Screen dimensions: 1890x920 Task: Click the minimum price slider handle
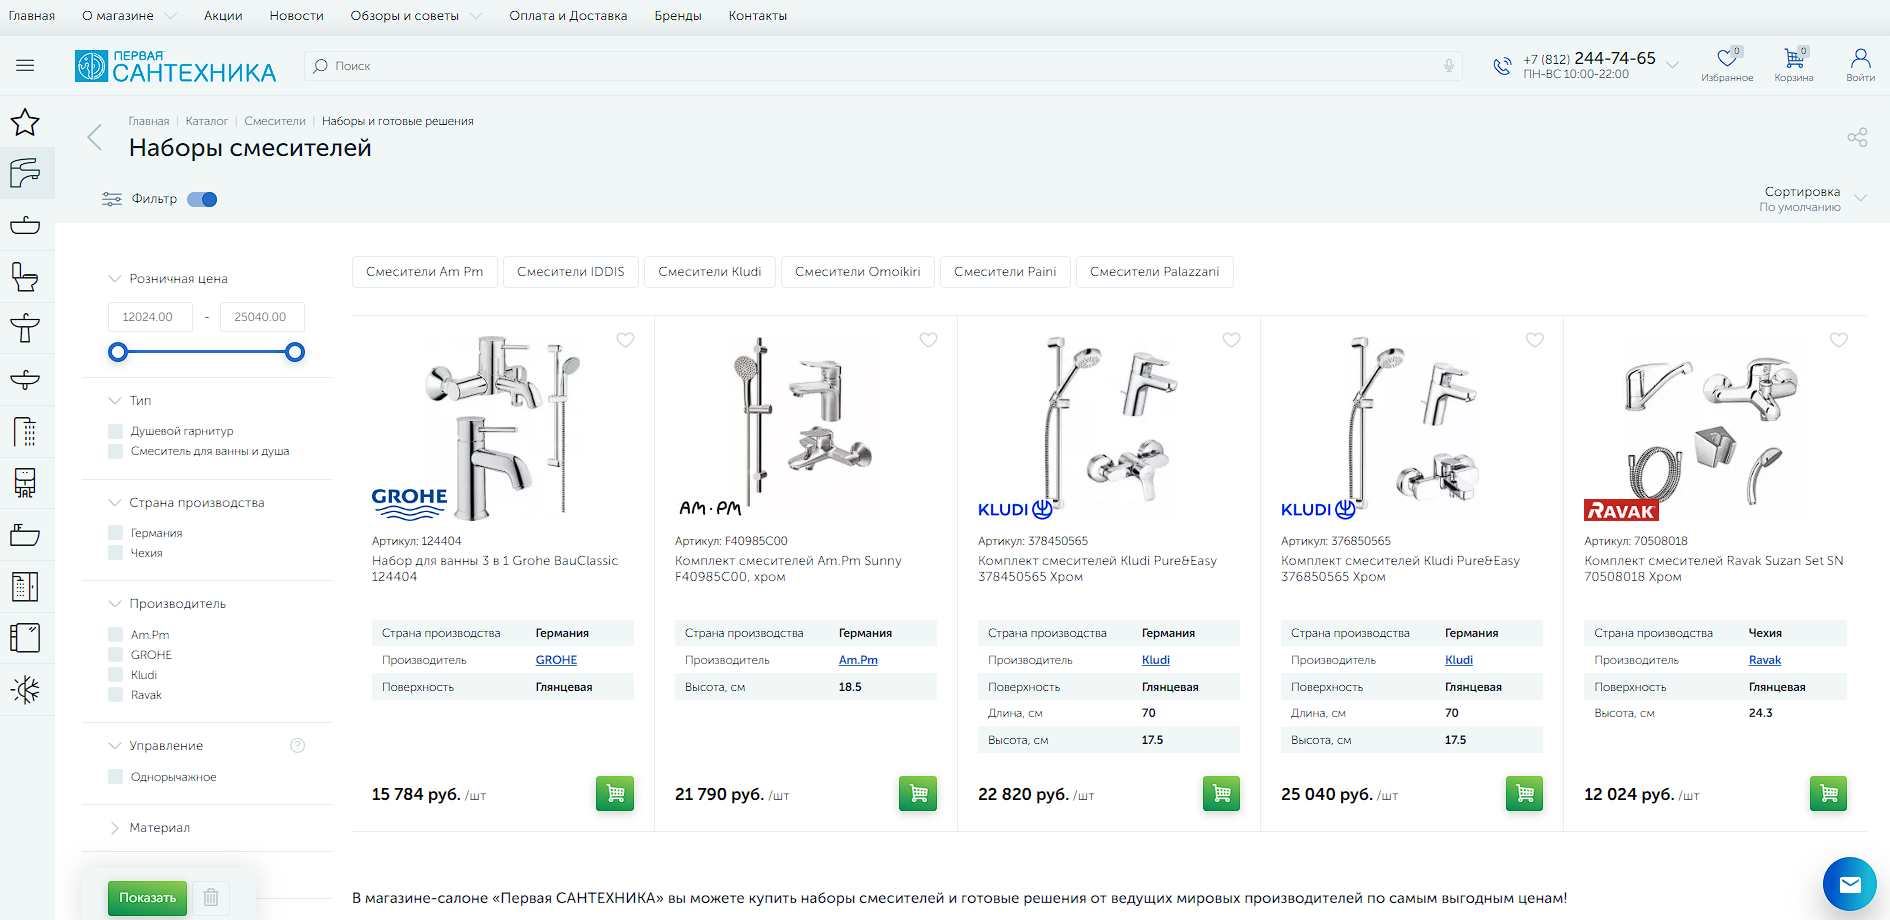click(118, 352)
